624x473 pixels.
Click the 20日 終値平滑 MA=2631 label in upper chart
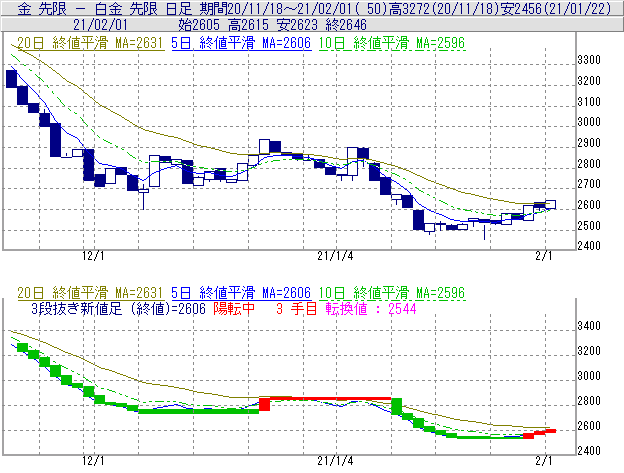point(90,43)
